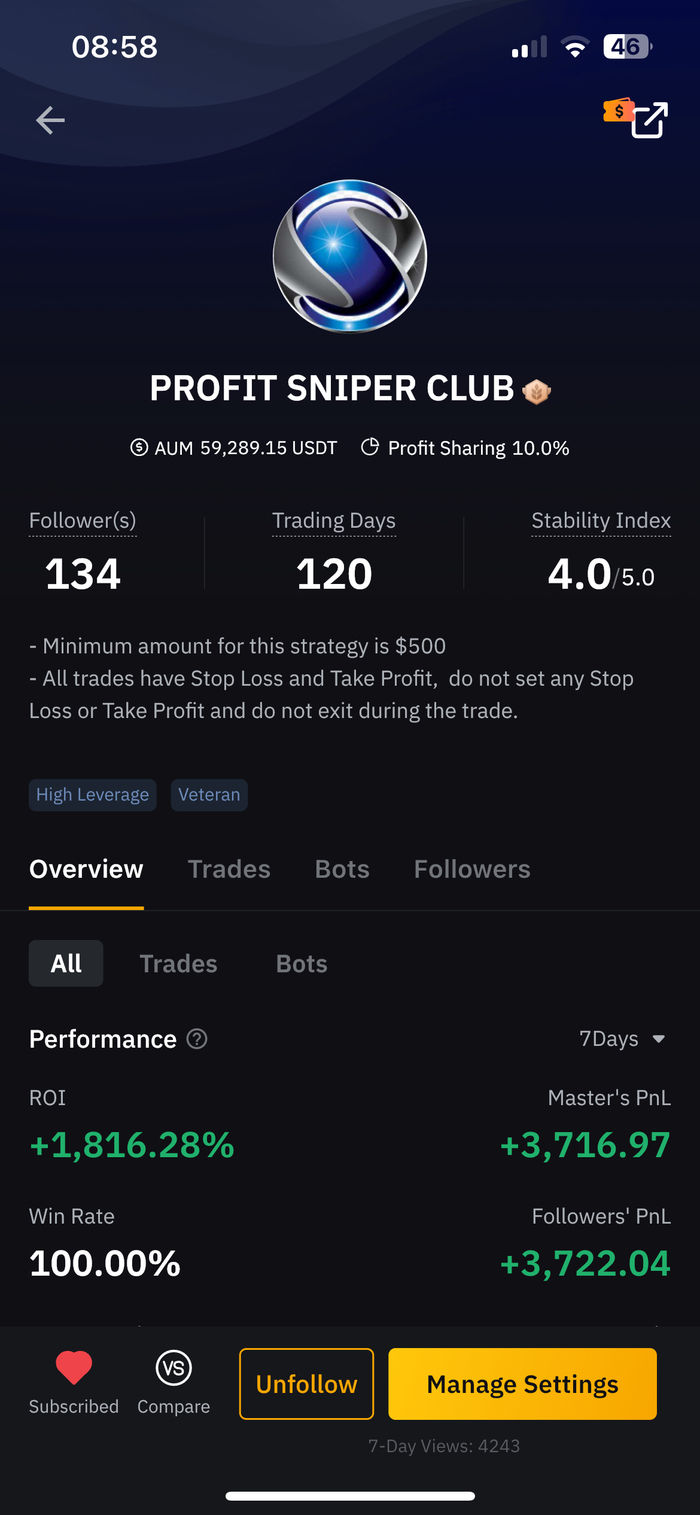Tap the badge beside the club name
The width and height of the screenshot is (700, 1515).
(x=537, y=390)
